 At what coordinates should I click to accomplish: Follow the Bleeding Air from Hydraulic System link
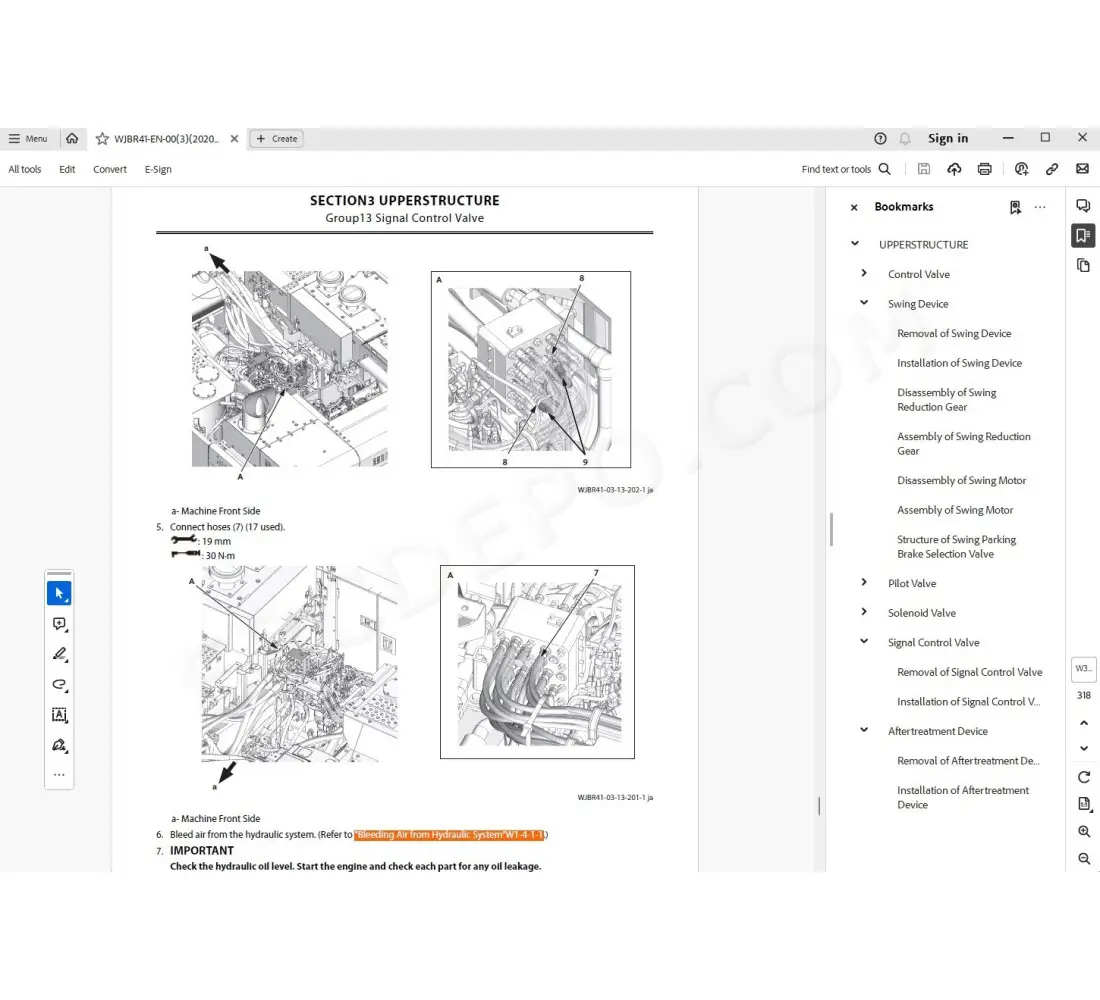point(450,834)
